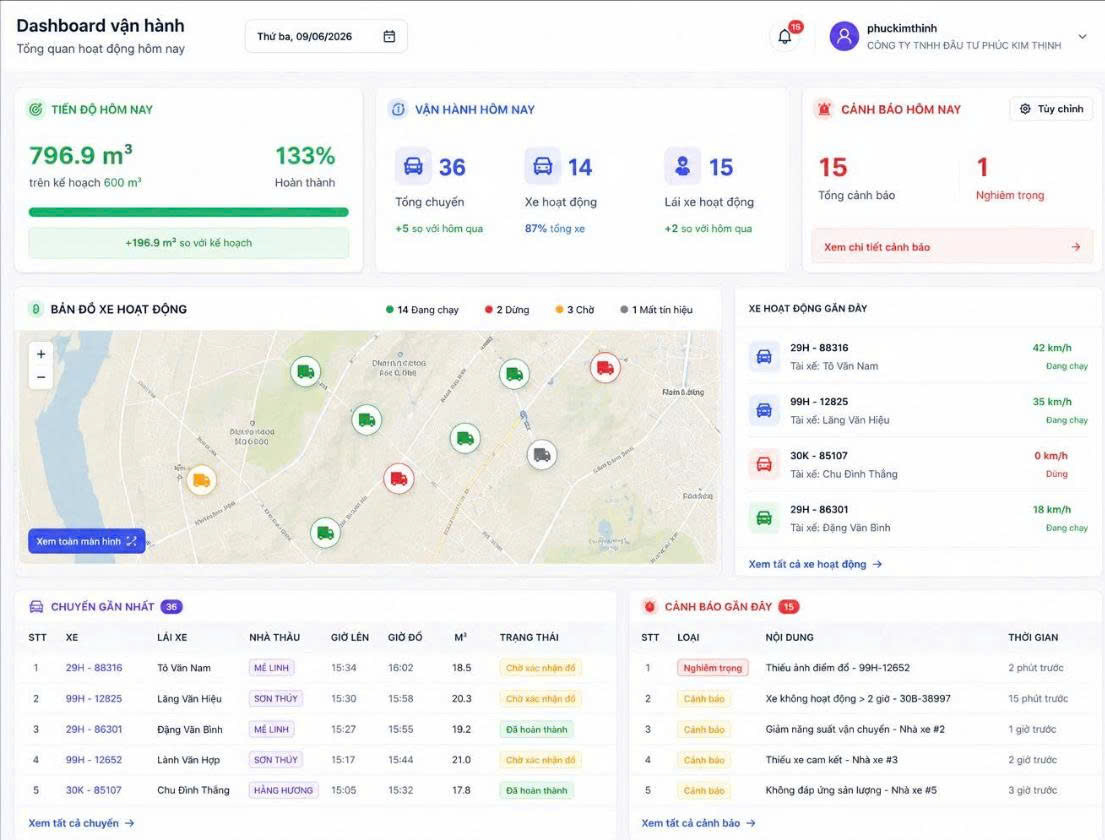Click the calendar icon in date field
Image resolution: width=1105 pixels, height=840 pixels.
pos(389,36)
